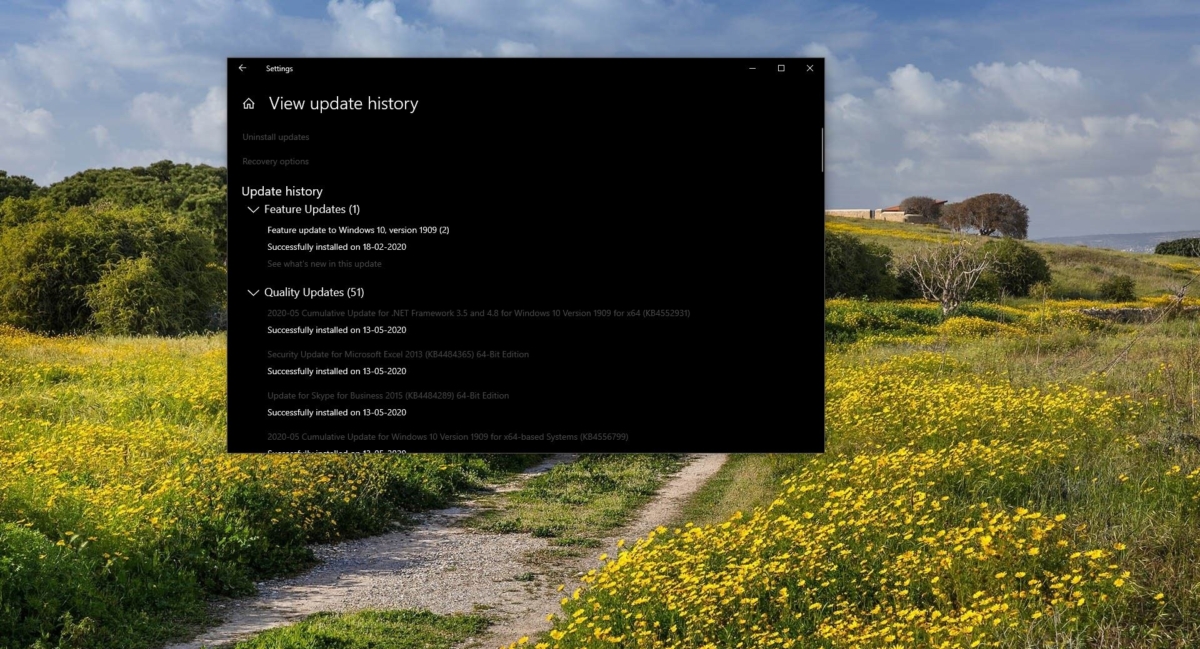Go to Settings home via house icon
The height and width of the screenshot is (649, 1200).
pyautogui.click(x=249, y=104)
